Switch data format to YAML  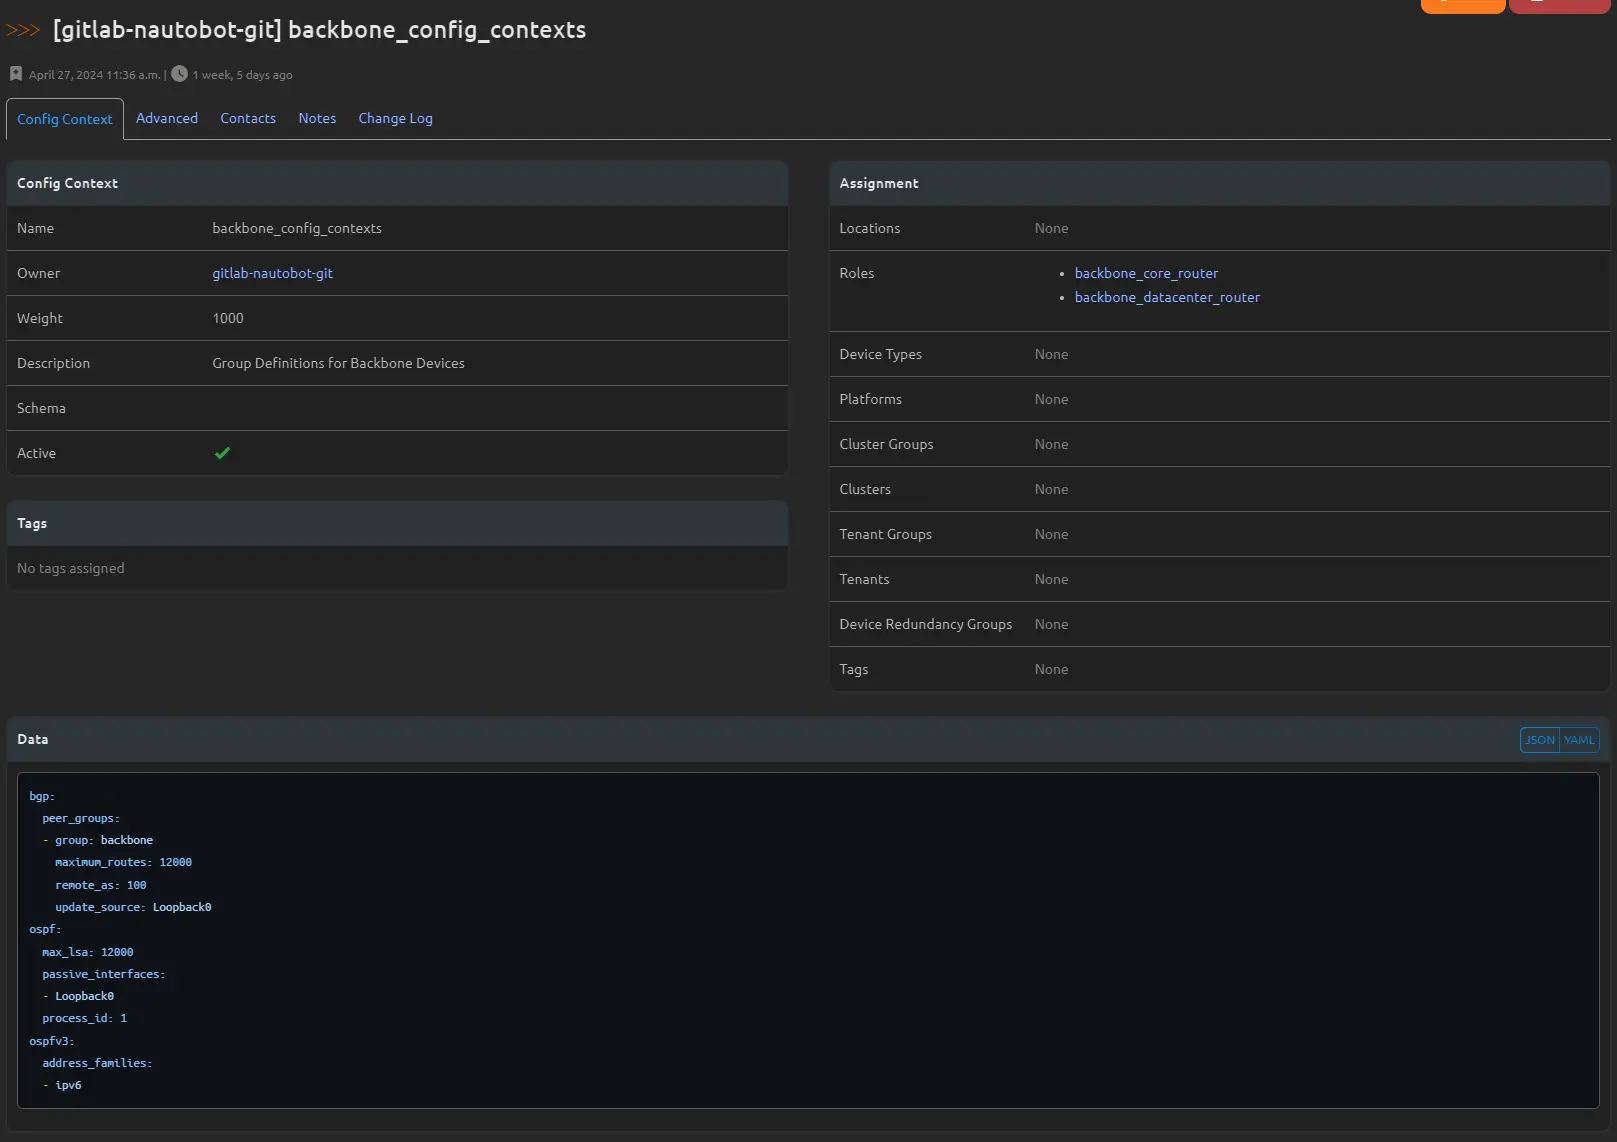click(x=1579, y=740)
